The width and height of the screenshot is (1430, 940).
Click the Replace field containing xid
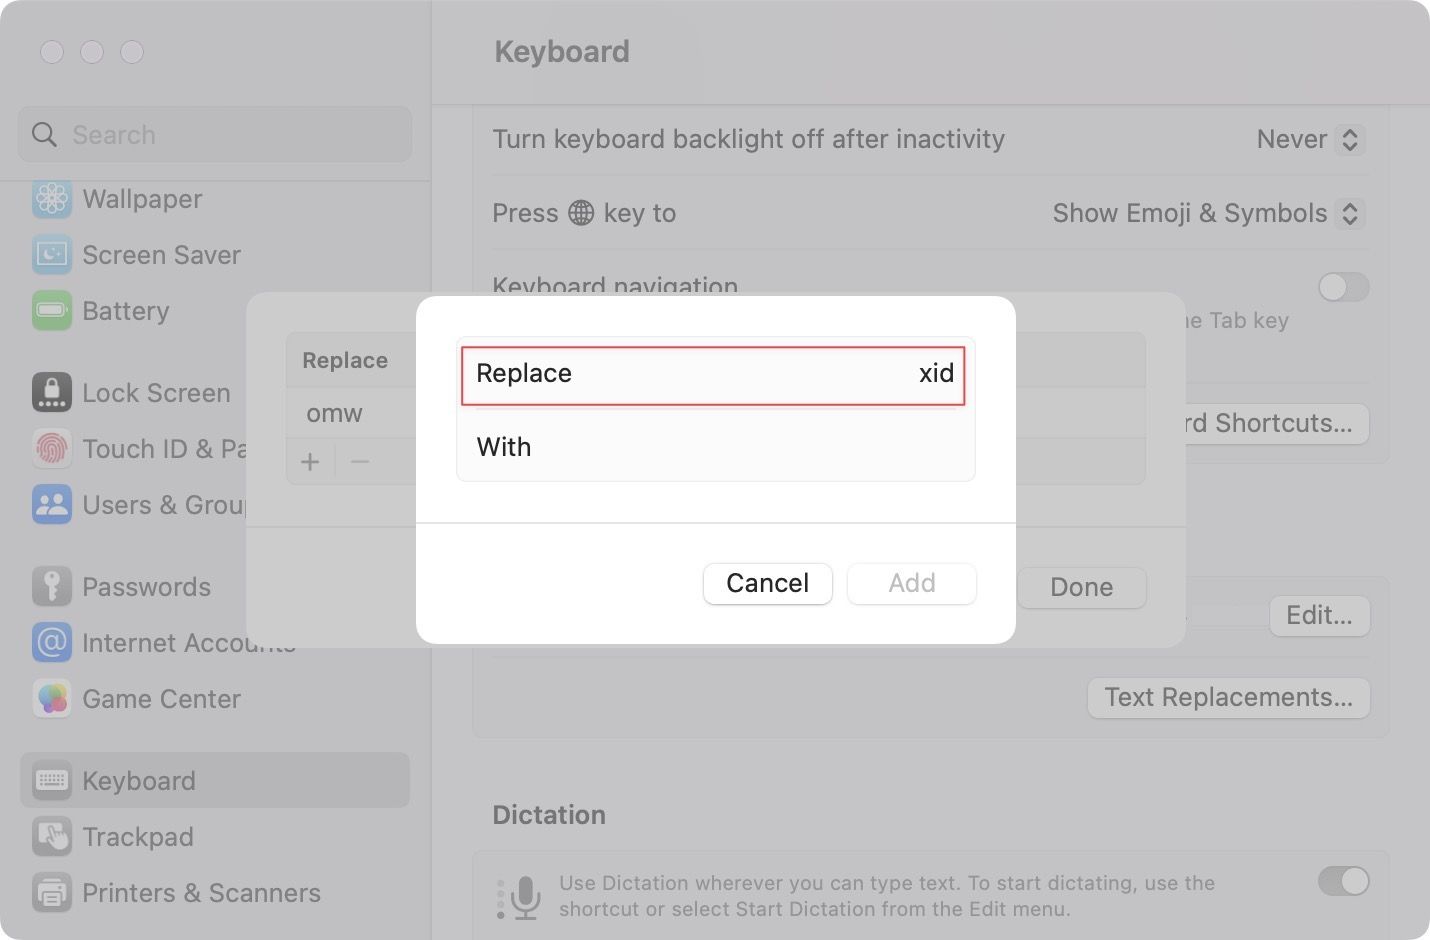point(713,374)
